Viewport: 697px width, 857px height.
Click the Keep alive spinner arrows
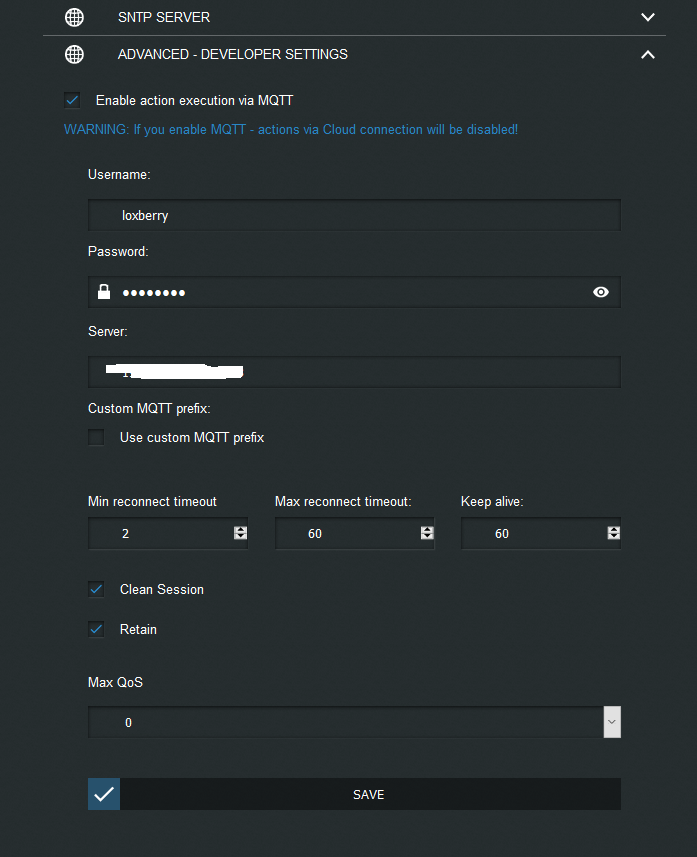point(613,533)
